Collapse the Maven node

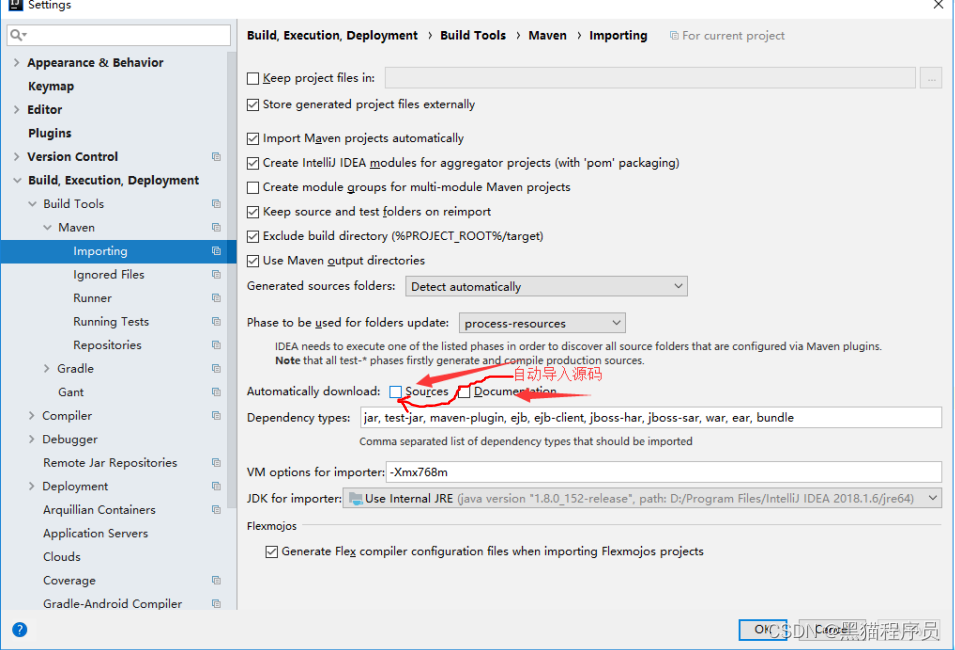point(48,227)
